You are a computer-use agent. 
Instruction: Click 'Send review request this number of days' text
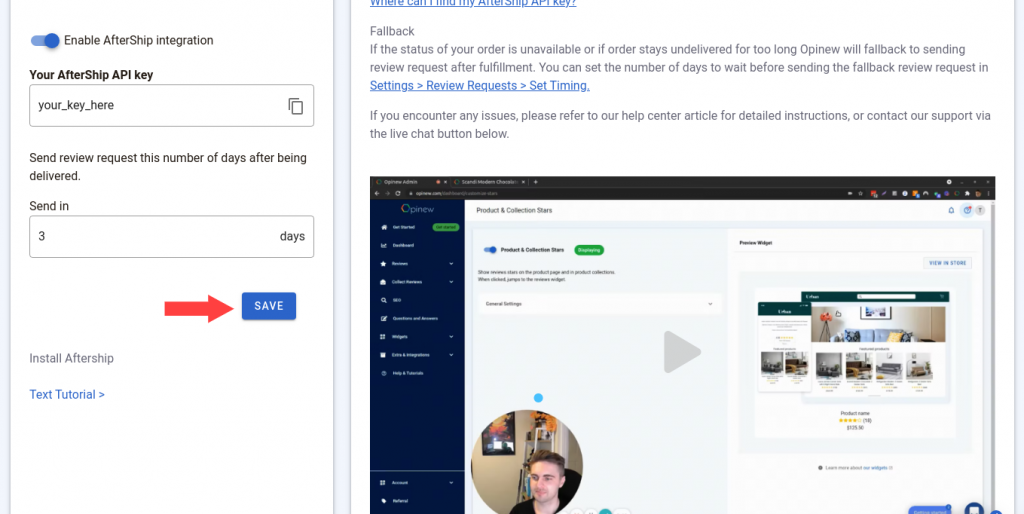(x=168, y=167)
